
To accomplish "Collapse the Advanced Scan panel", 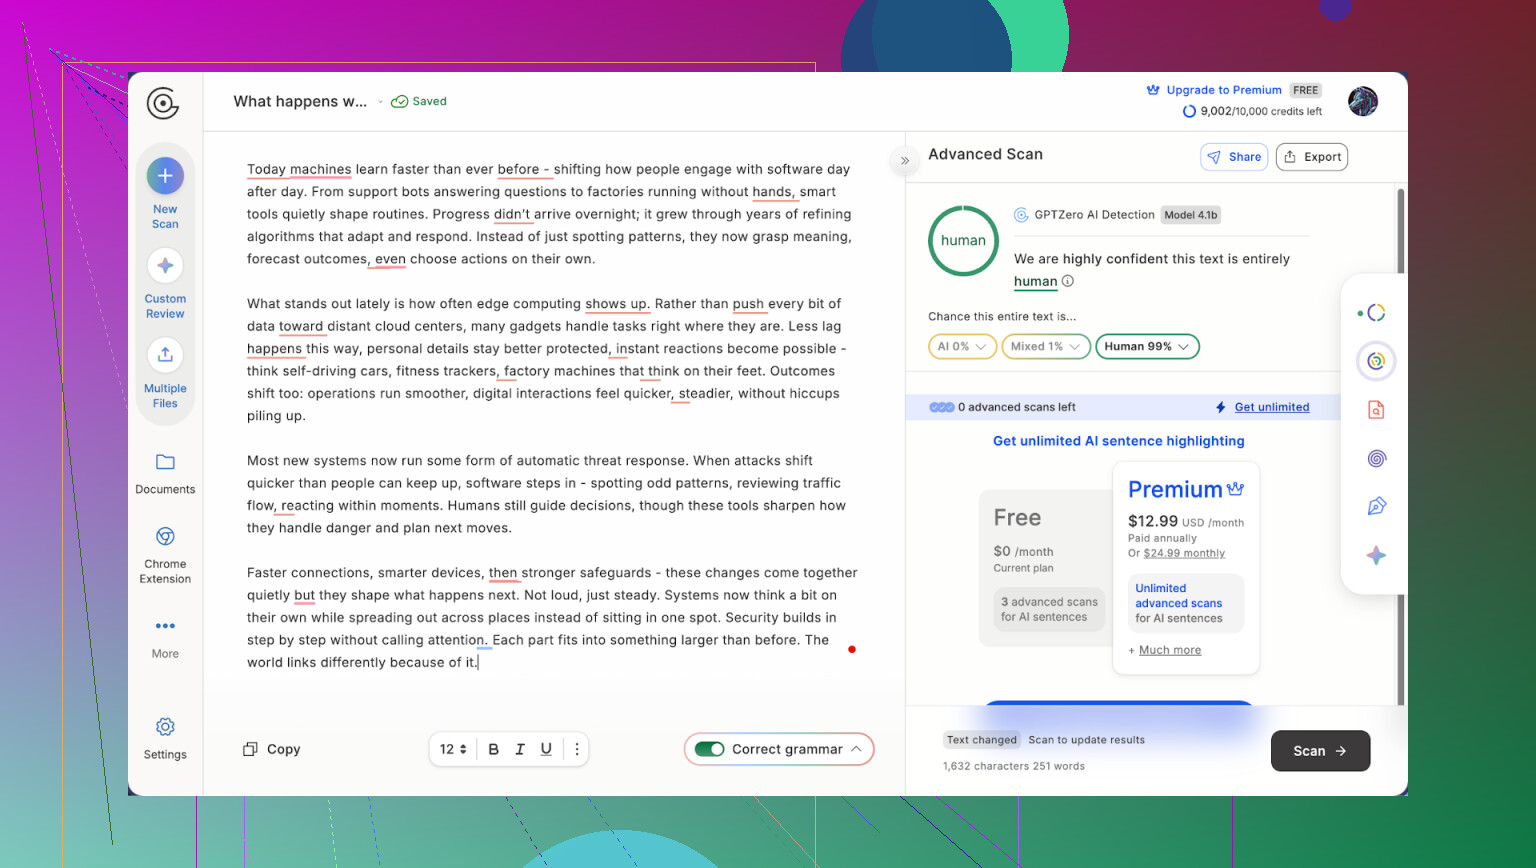I will click(905, 160).
